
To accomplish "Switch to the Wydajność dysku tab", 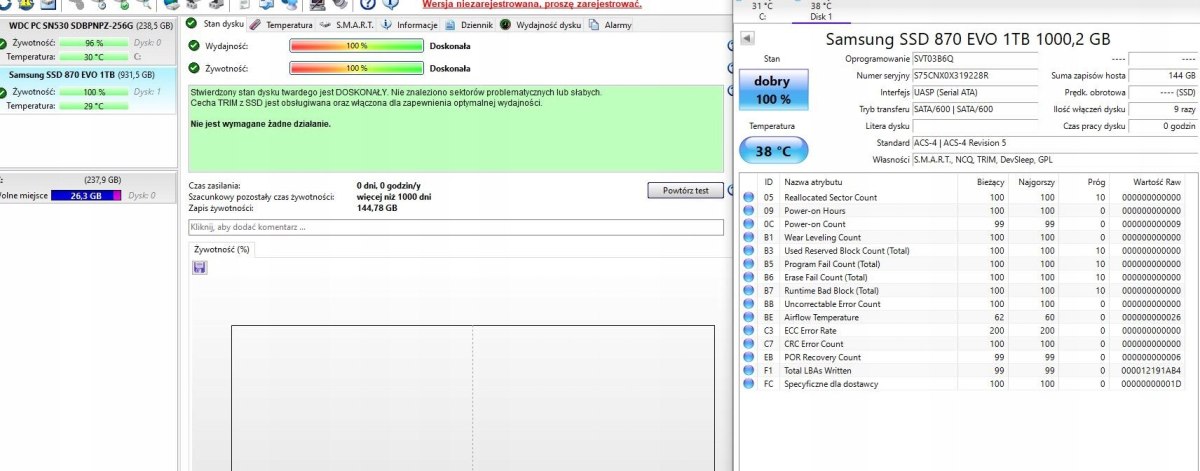I will (540, 24).
